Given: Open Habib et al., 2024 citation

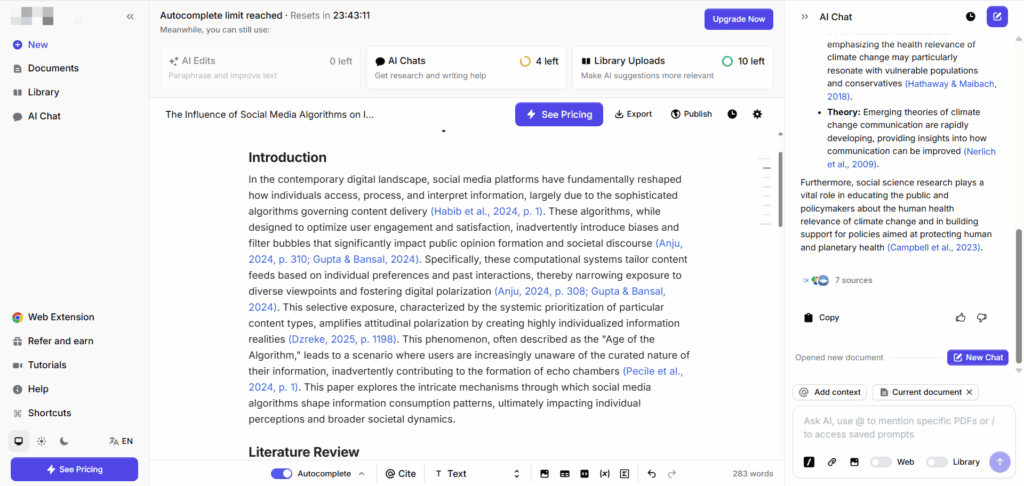Looking at the screenshot, I should [x=488, y=211].
